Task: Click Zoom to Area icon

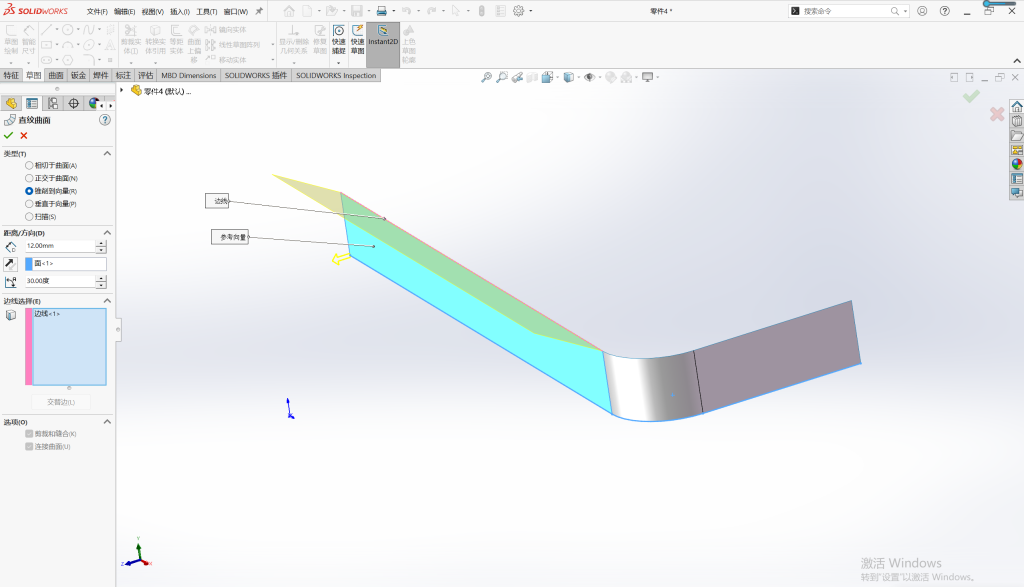Action: coord(502,77)
